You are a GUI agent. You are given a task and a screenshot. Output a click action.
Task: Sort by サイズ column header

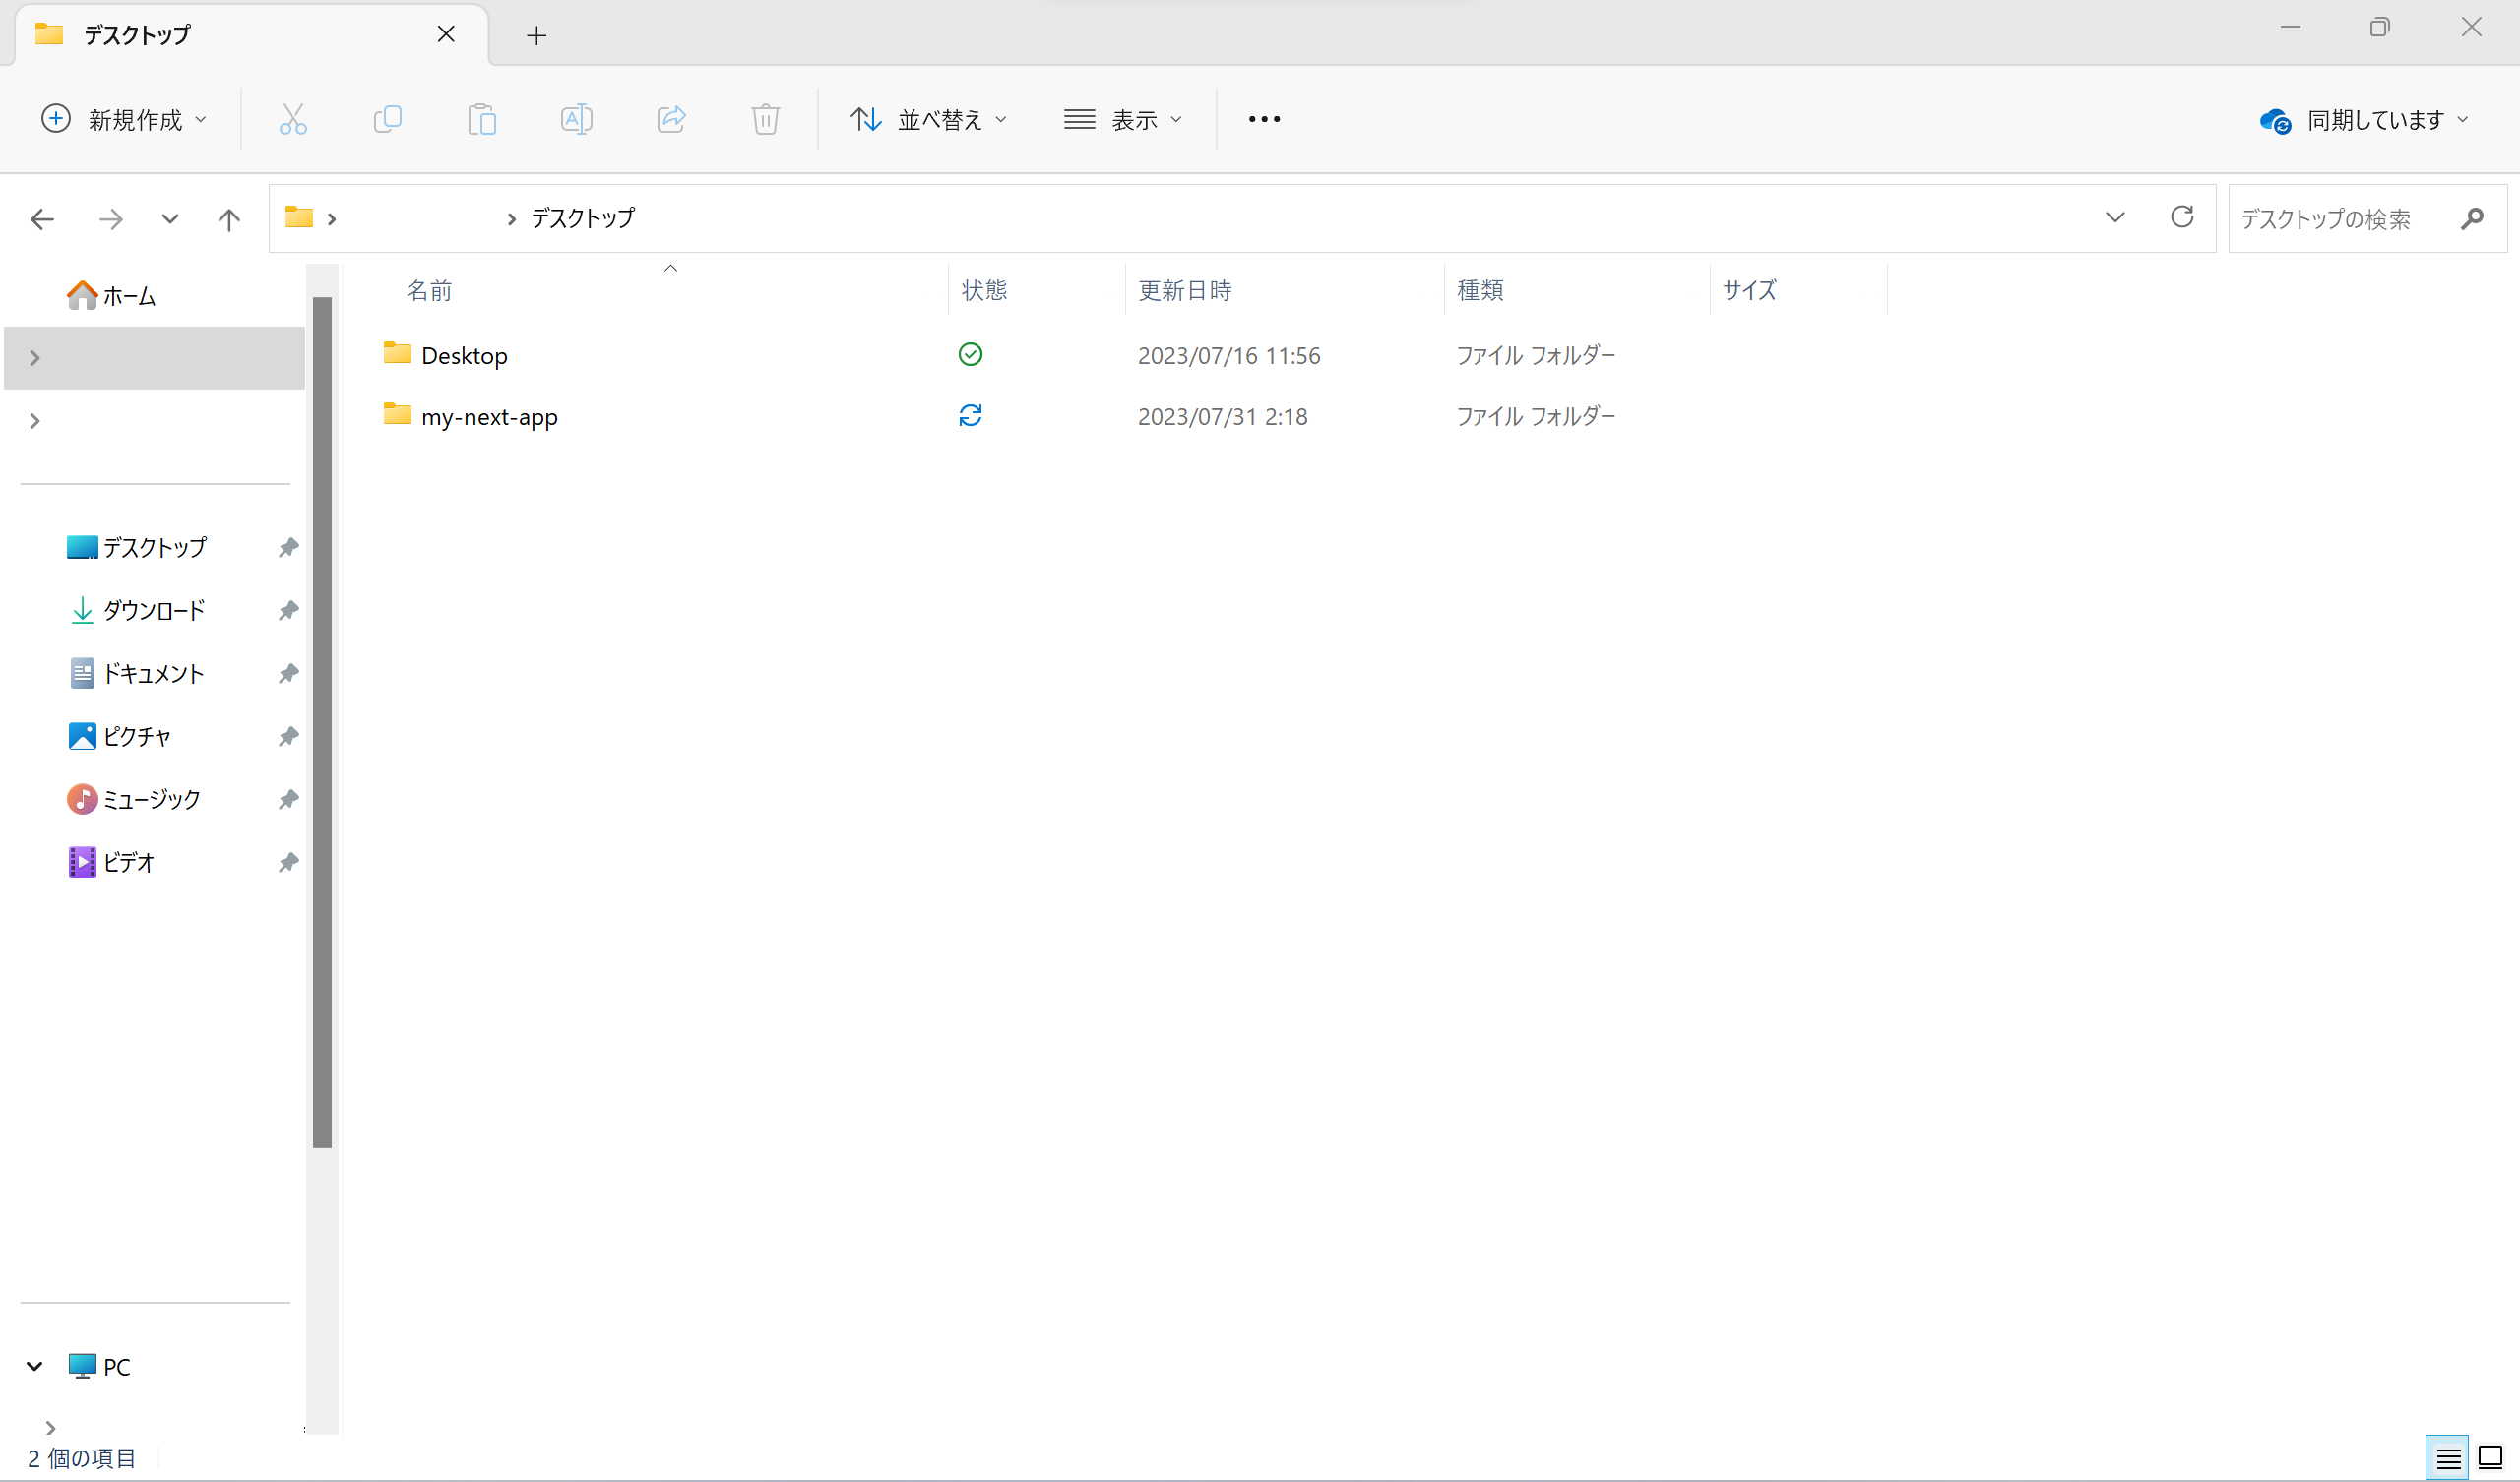pyautogui.click(x=1750, y=290)
